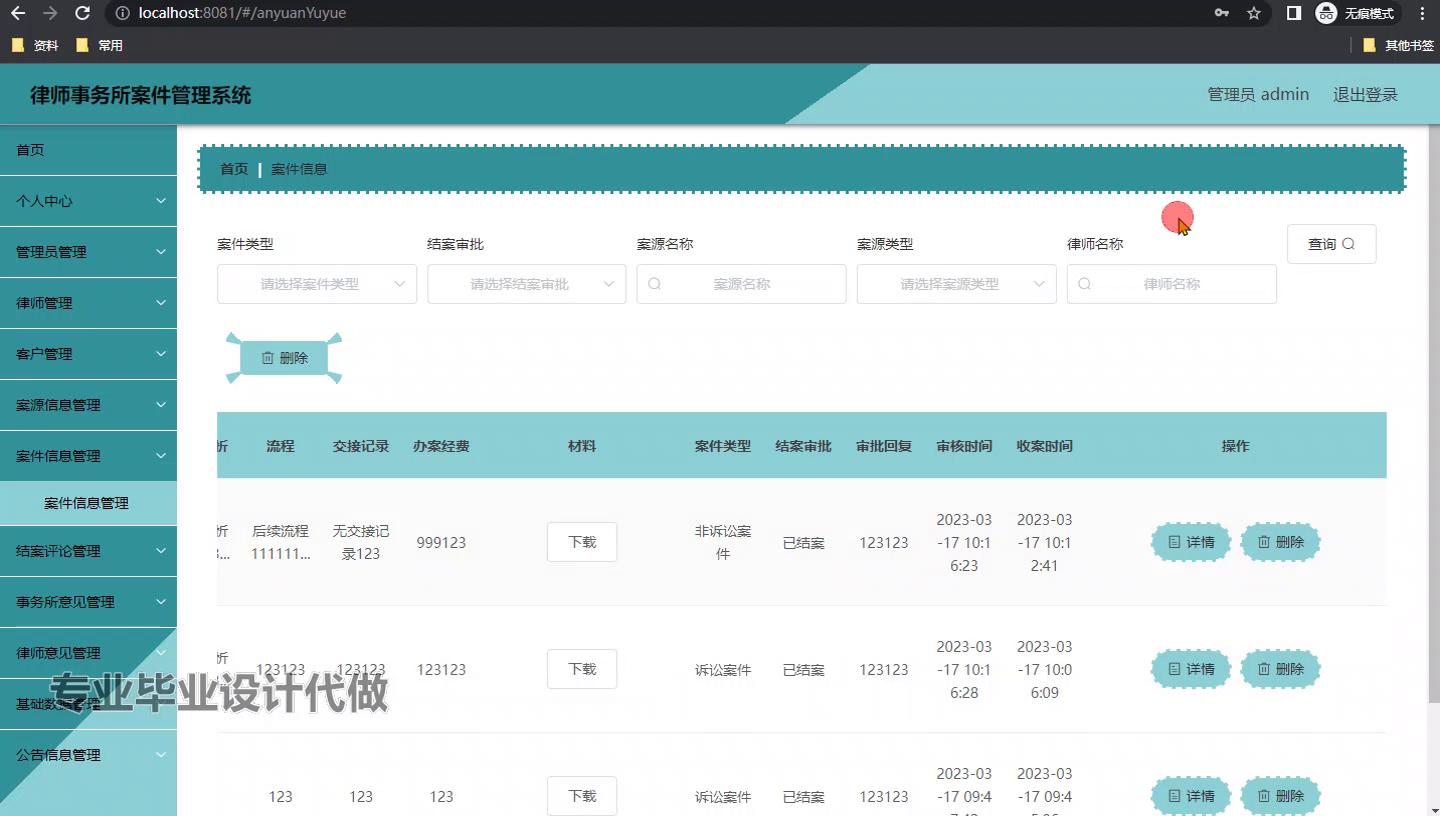Click the search magnifier in 律师名称 field
This screenshot has height=816, width=1440.
1085,284
